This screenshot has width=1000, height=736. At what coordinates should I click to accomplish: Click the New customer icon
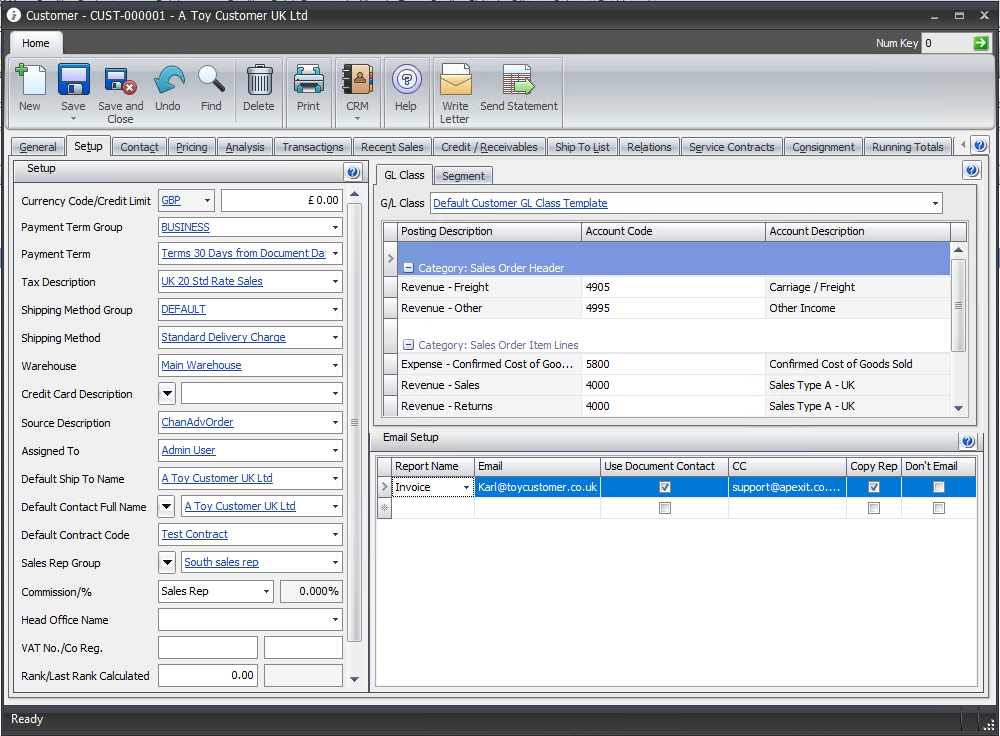[30, 80]
